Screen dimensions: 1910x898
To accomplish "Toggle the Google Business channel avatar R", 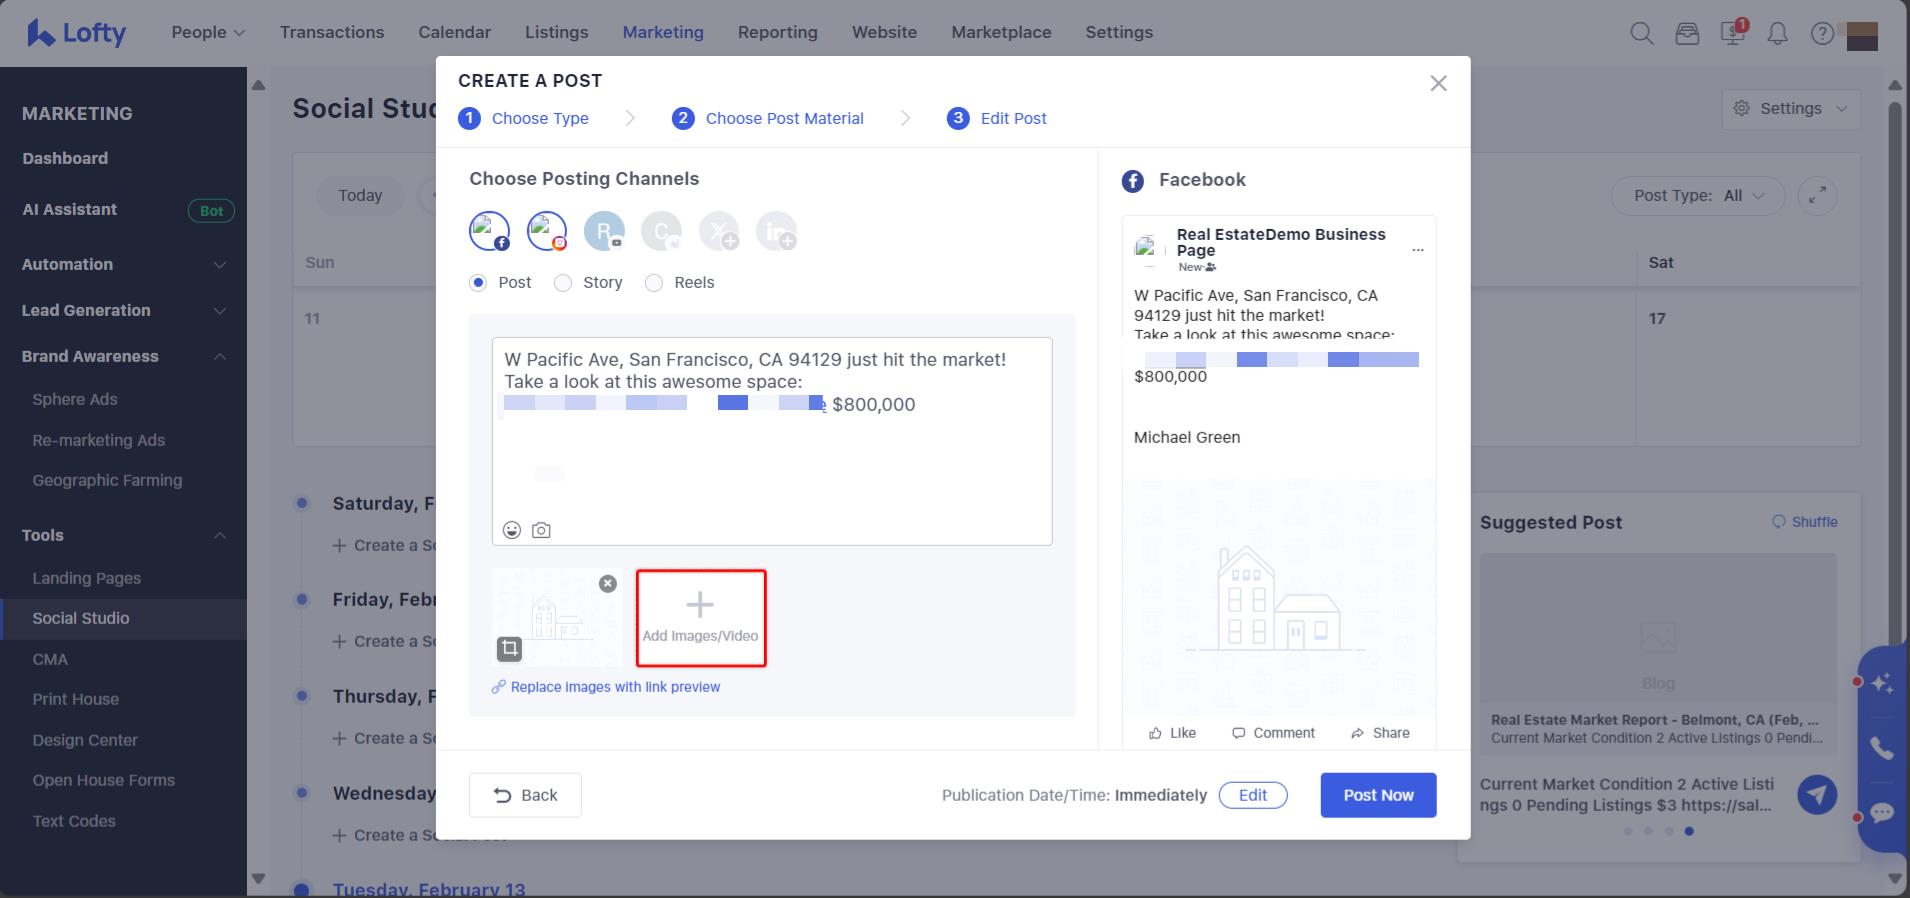I will 604,231.
